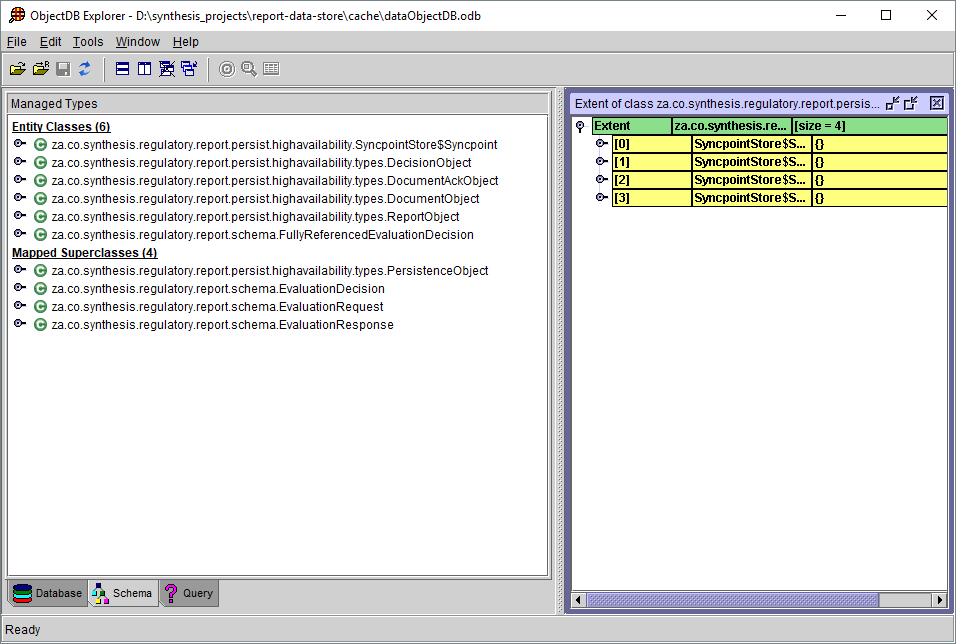The width and height of the screenshot is (956, 644).
Task: Expand the types.DocumentObject tree node
Action: coord(20,198)
